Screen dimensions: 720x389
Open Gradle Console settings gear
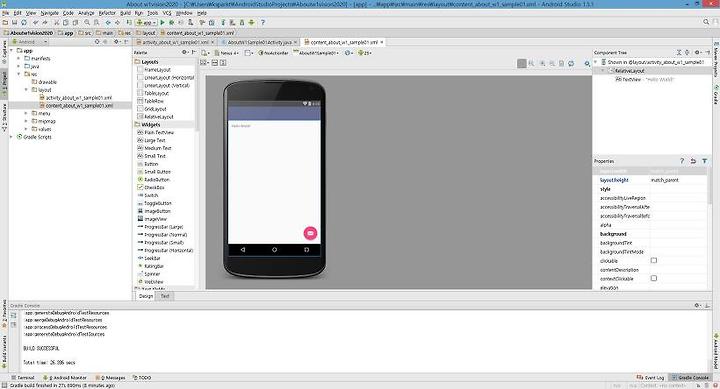697,305
